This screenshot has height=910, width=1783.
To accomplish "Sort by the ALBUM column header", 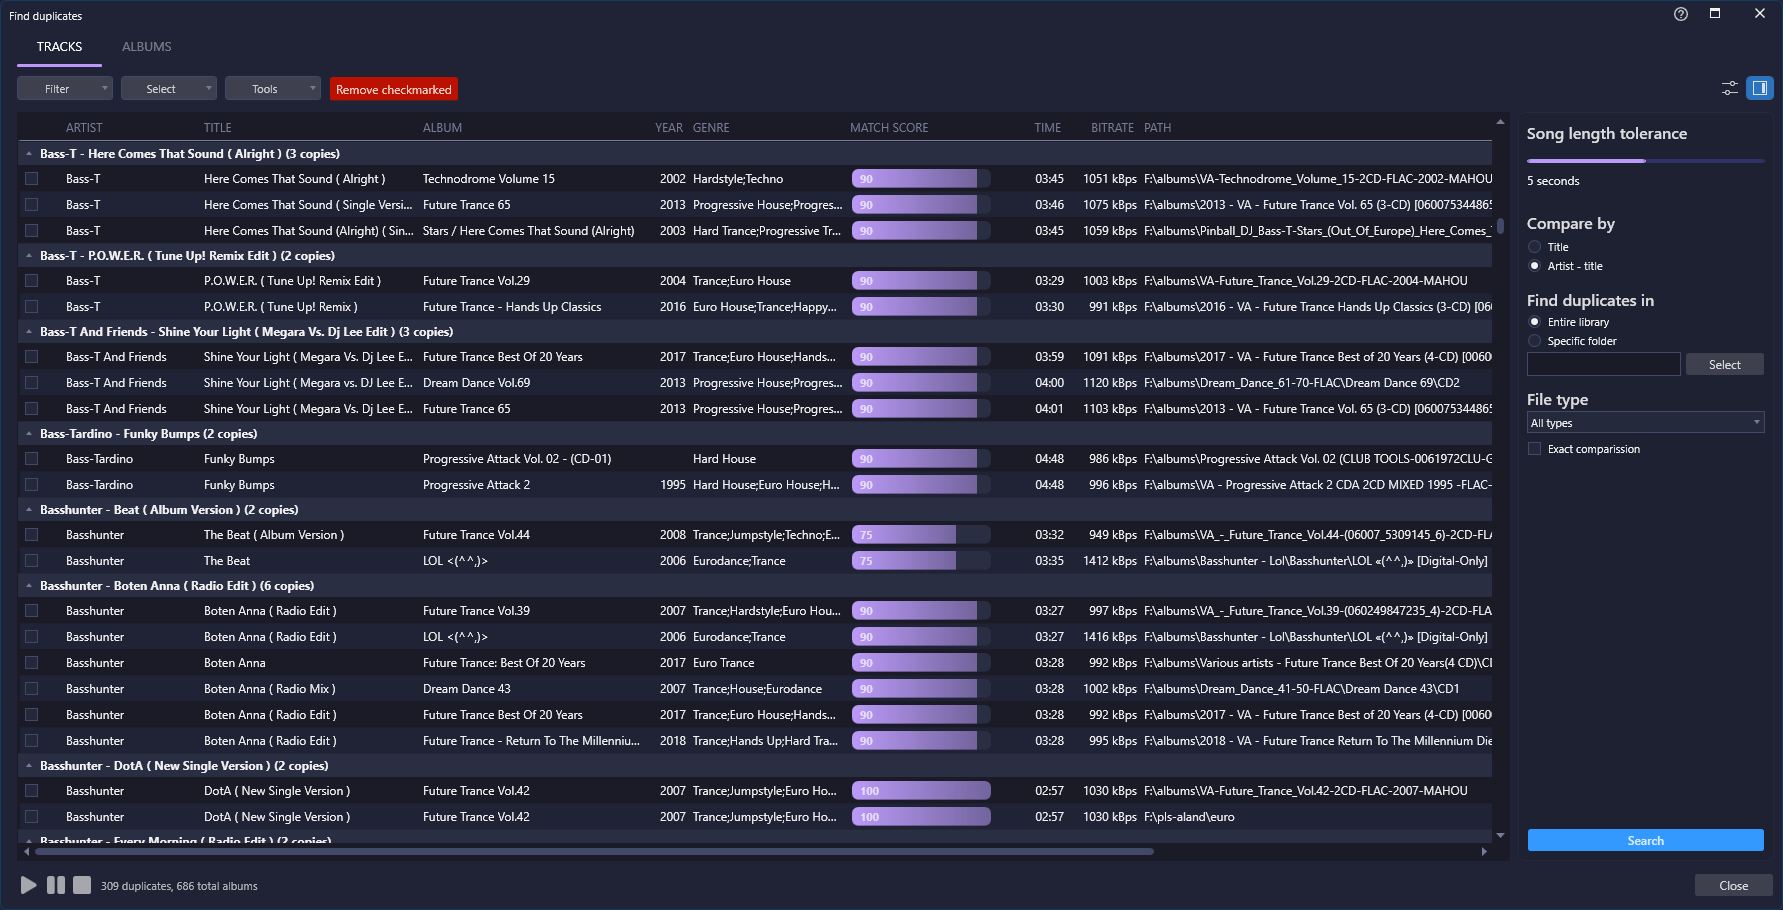I will coord(442,128).
